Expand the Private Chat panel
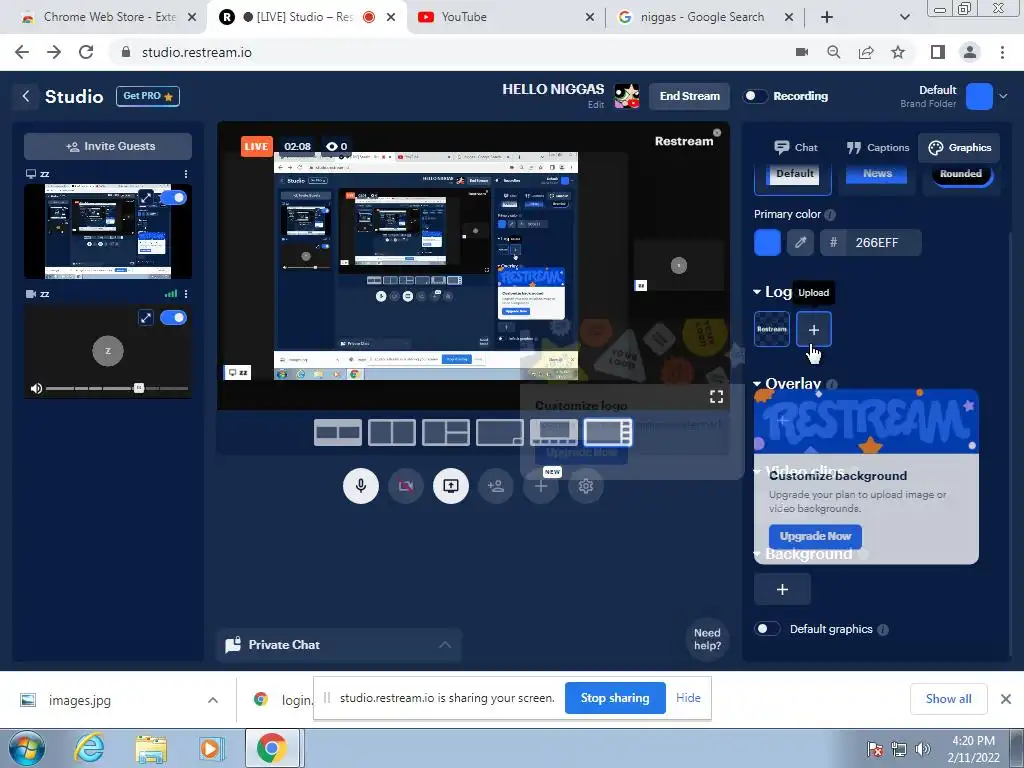This screenshot has width=1024, height=768. click(x=339, y=645)
